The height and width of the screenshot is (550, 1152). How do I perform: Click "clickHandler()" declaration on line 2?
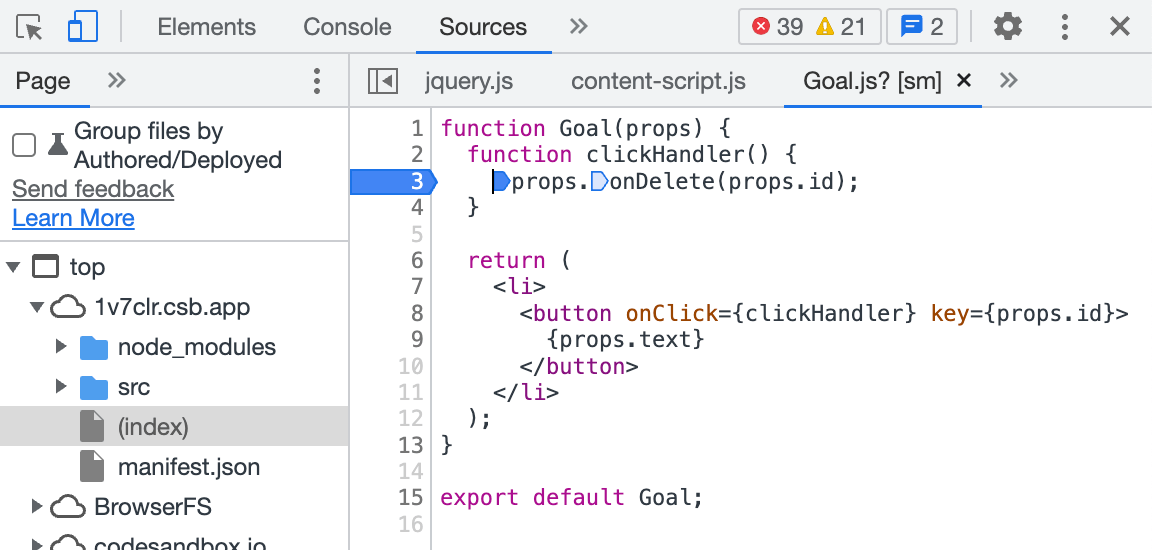677,155
